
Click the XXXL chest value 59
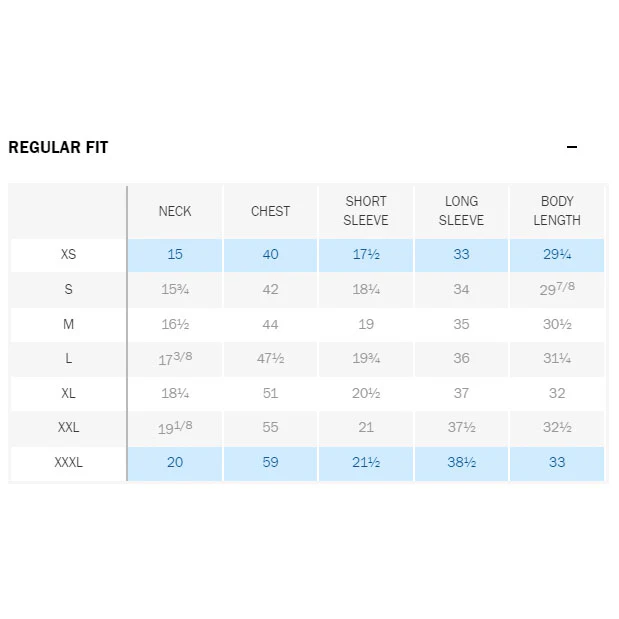click(270, 462)
